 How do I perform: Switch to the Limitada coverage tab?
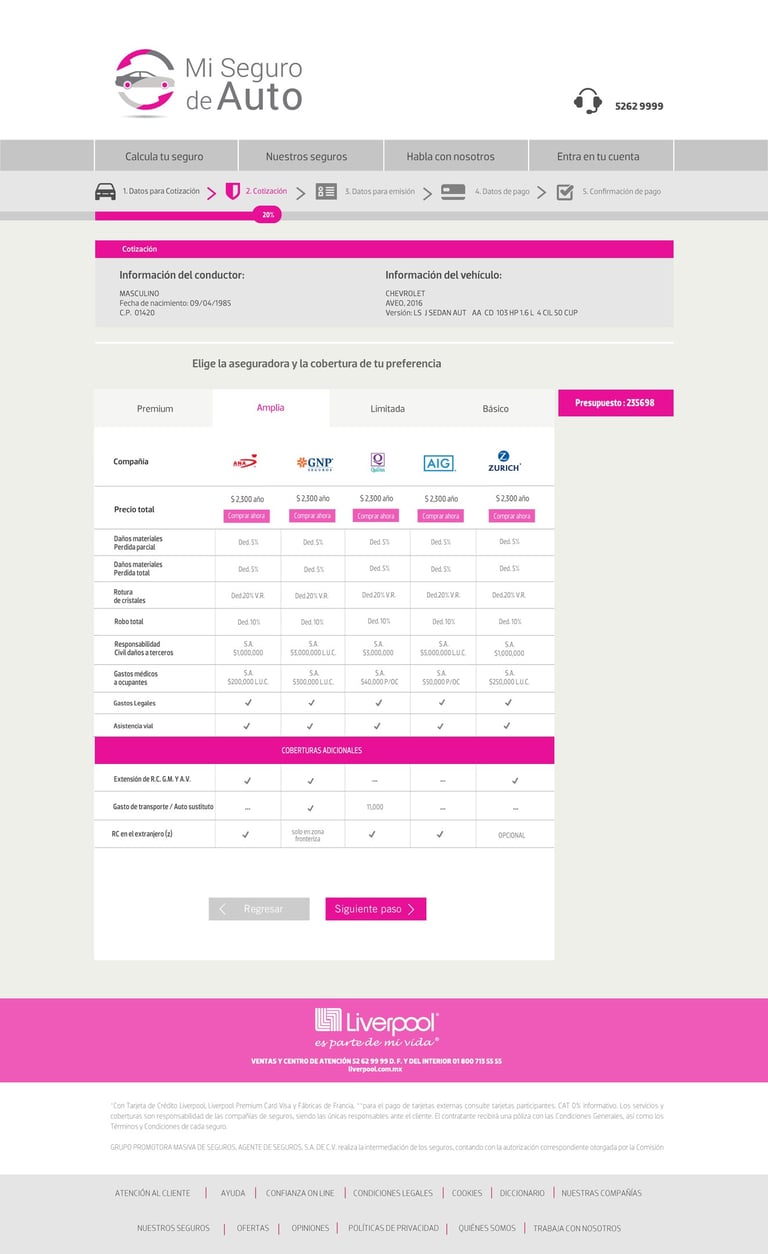[x=388, y=408]
